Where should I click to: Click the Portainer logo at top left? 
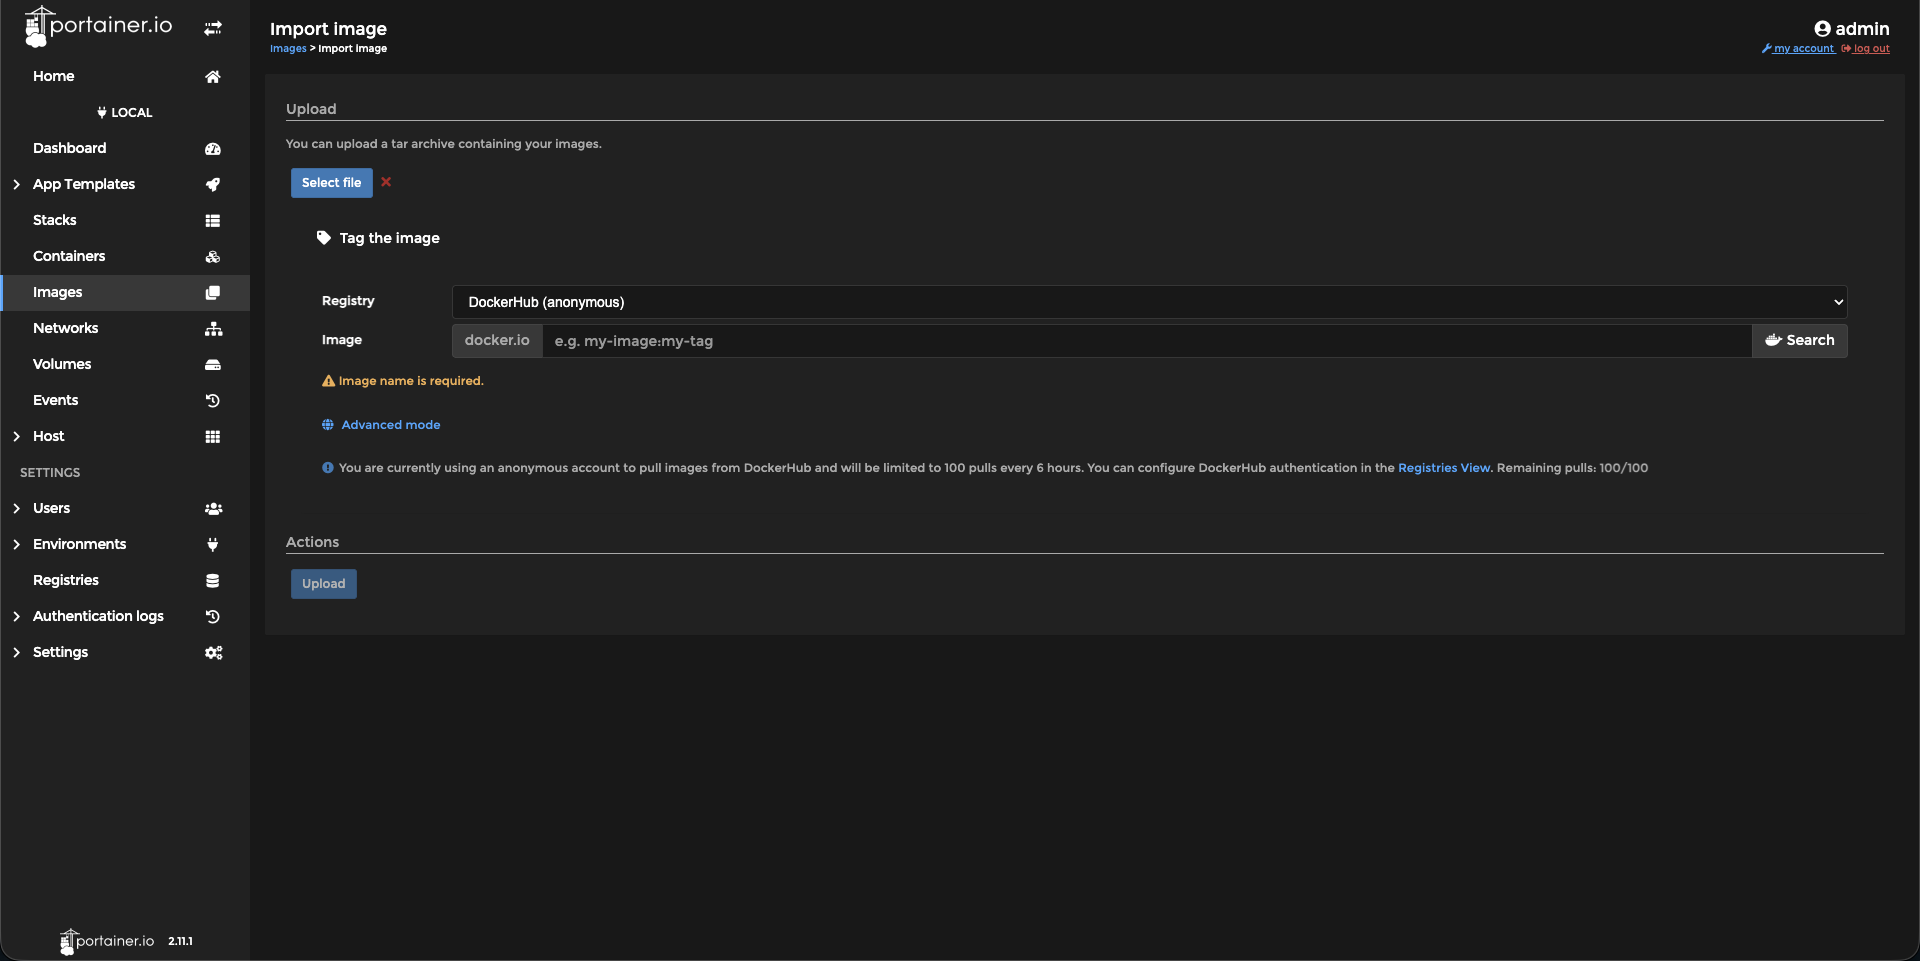point(98,27)
